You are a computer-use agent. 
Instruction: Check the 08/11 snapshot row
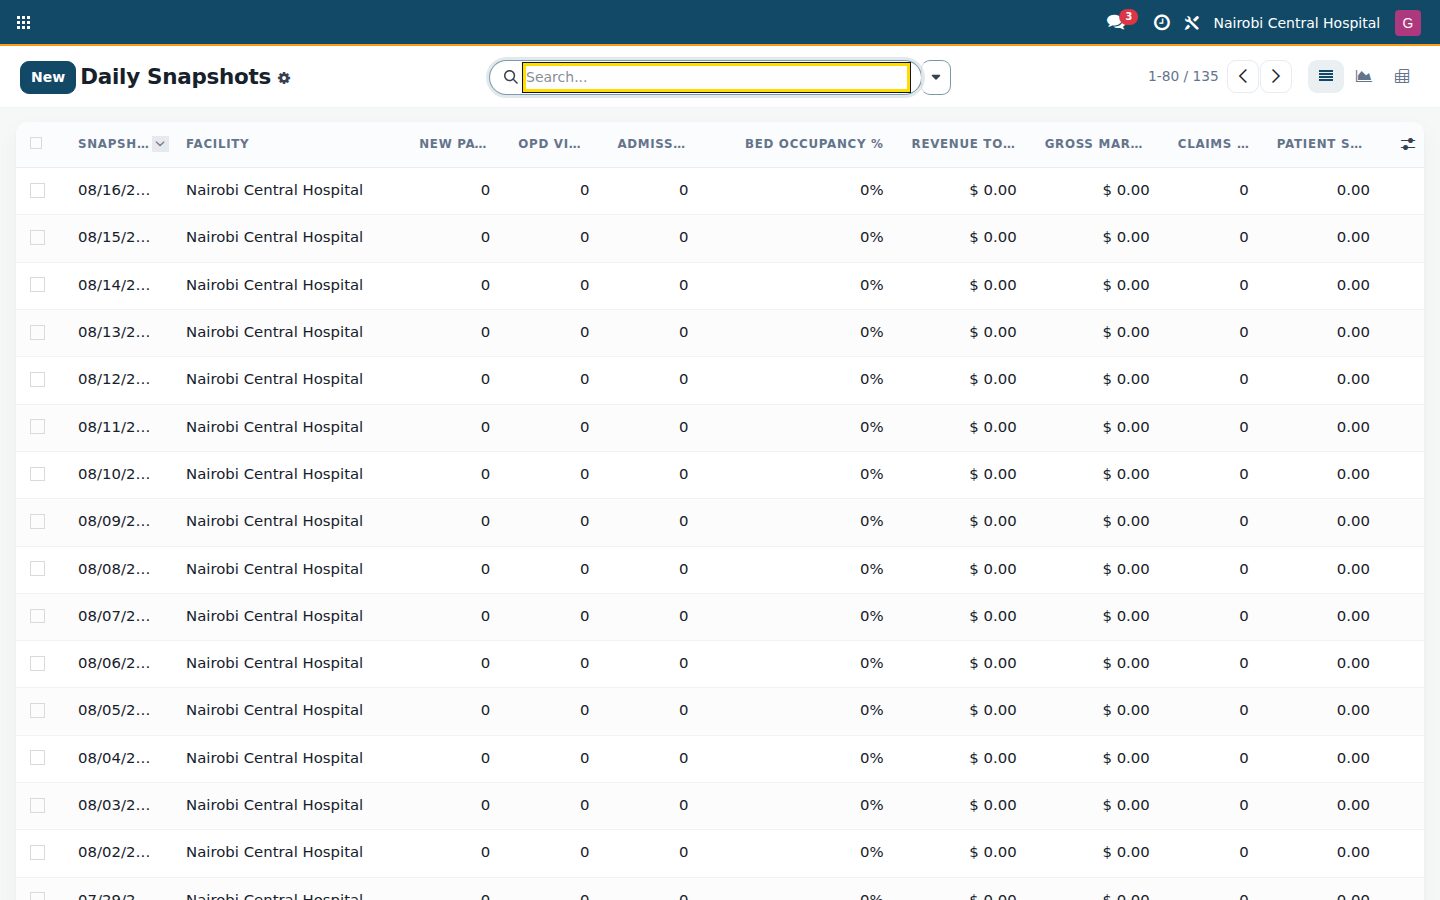38,427
